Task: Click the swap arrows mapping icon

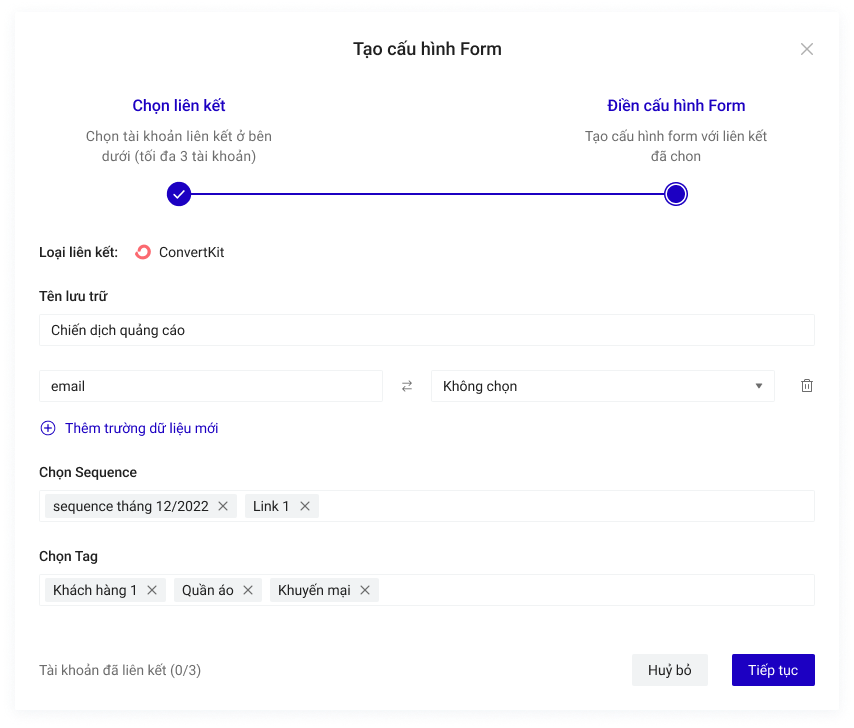Action: point(407,386)
